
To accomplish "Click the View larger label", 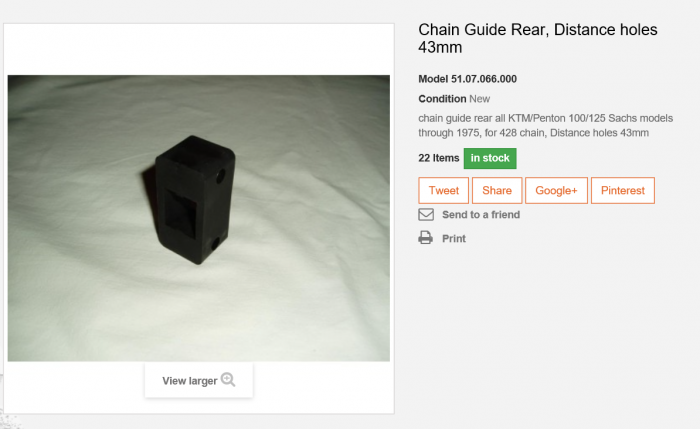I will pos(190,381).
